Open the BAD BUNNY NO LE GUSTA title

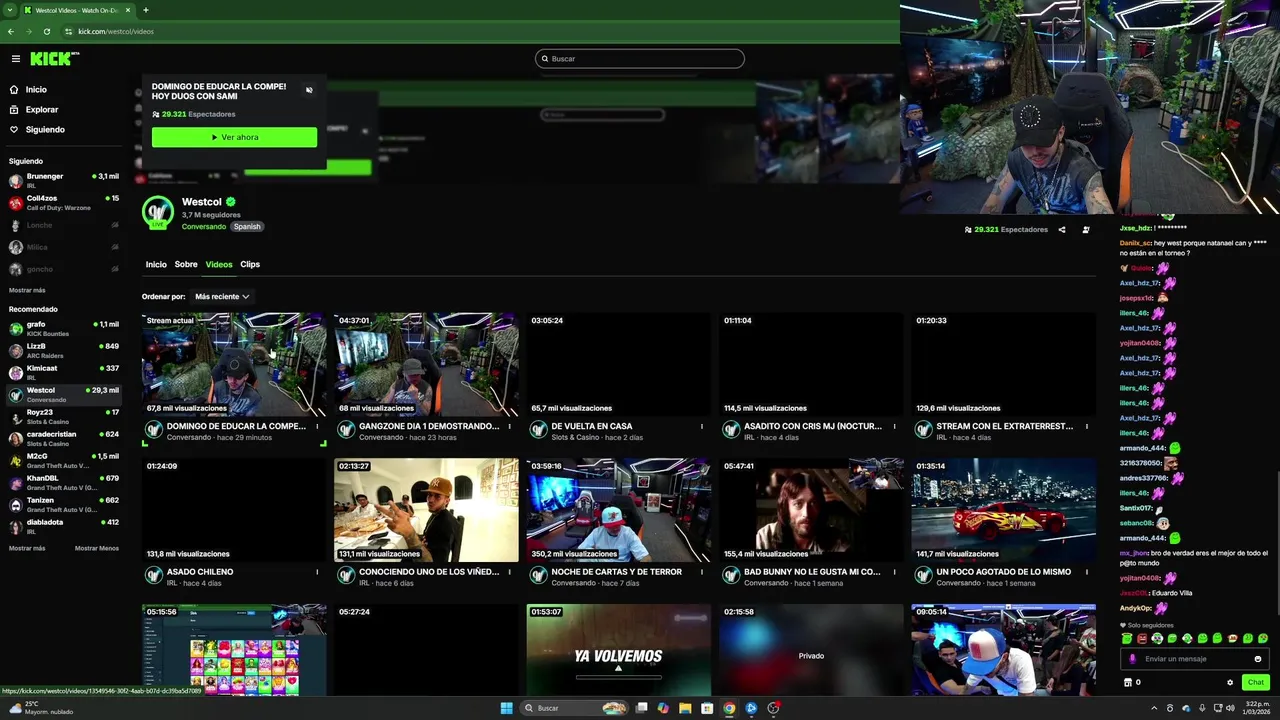pyautogui.click(x=812, y=572)
